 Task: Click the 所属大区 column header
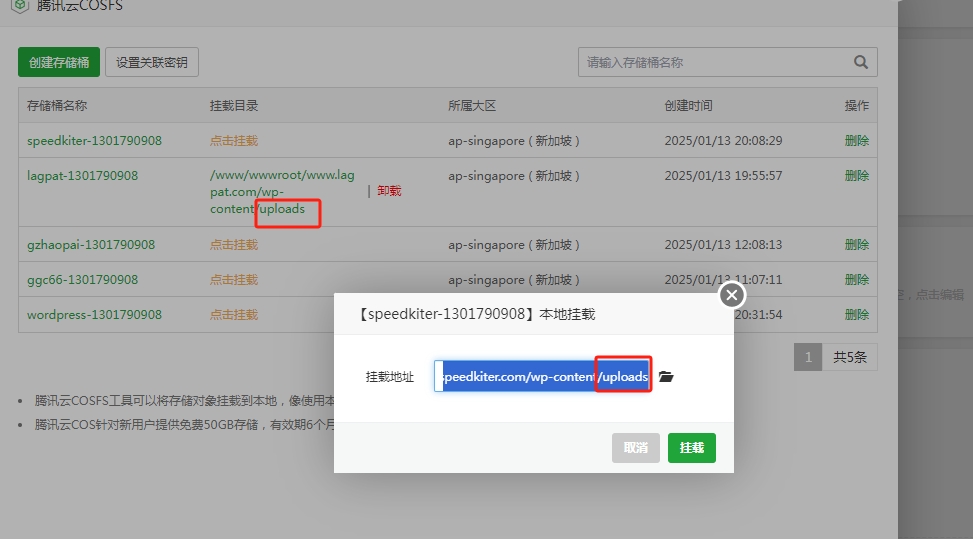(472, 106)
